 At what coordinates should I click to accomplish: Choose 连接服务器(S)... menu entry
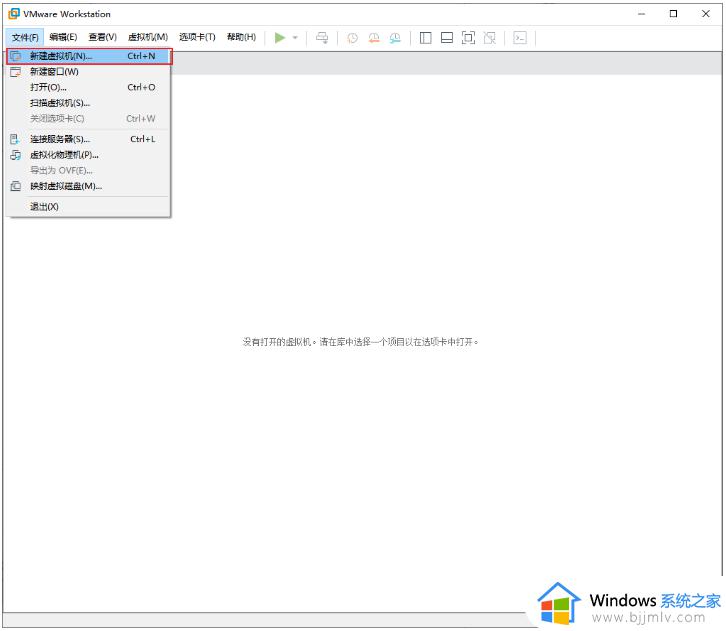tap(89, 139)
